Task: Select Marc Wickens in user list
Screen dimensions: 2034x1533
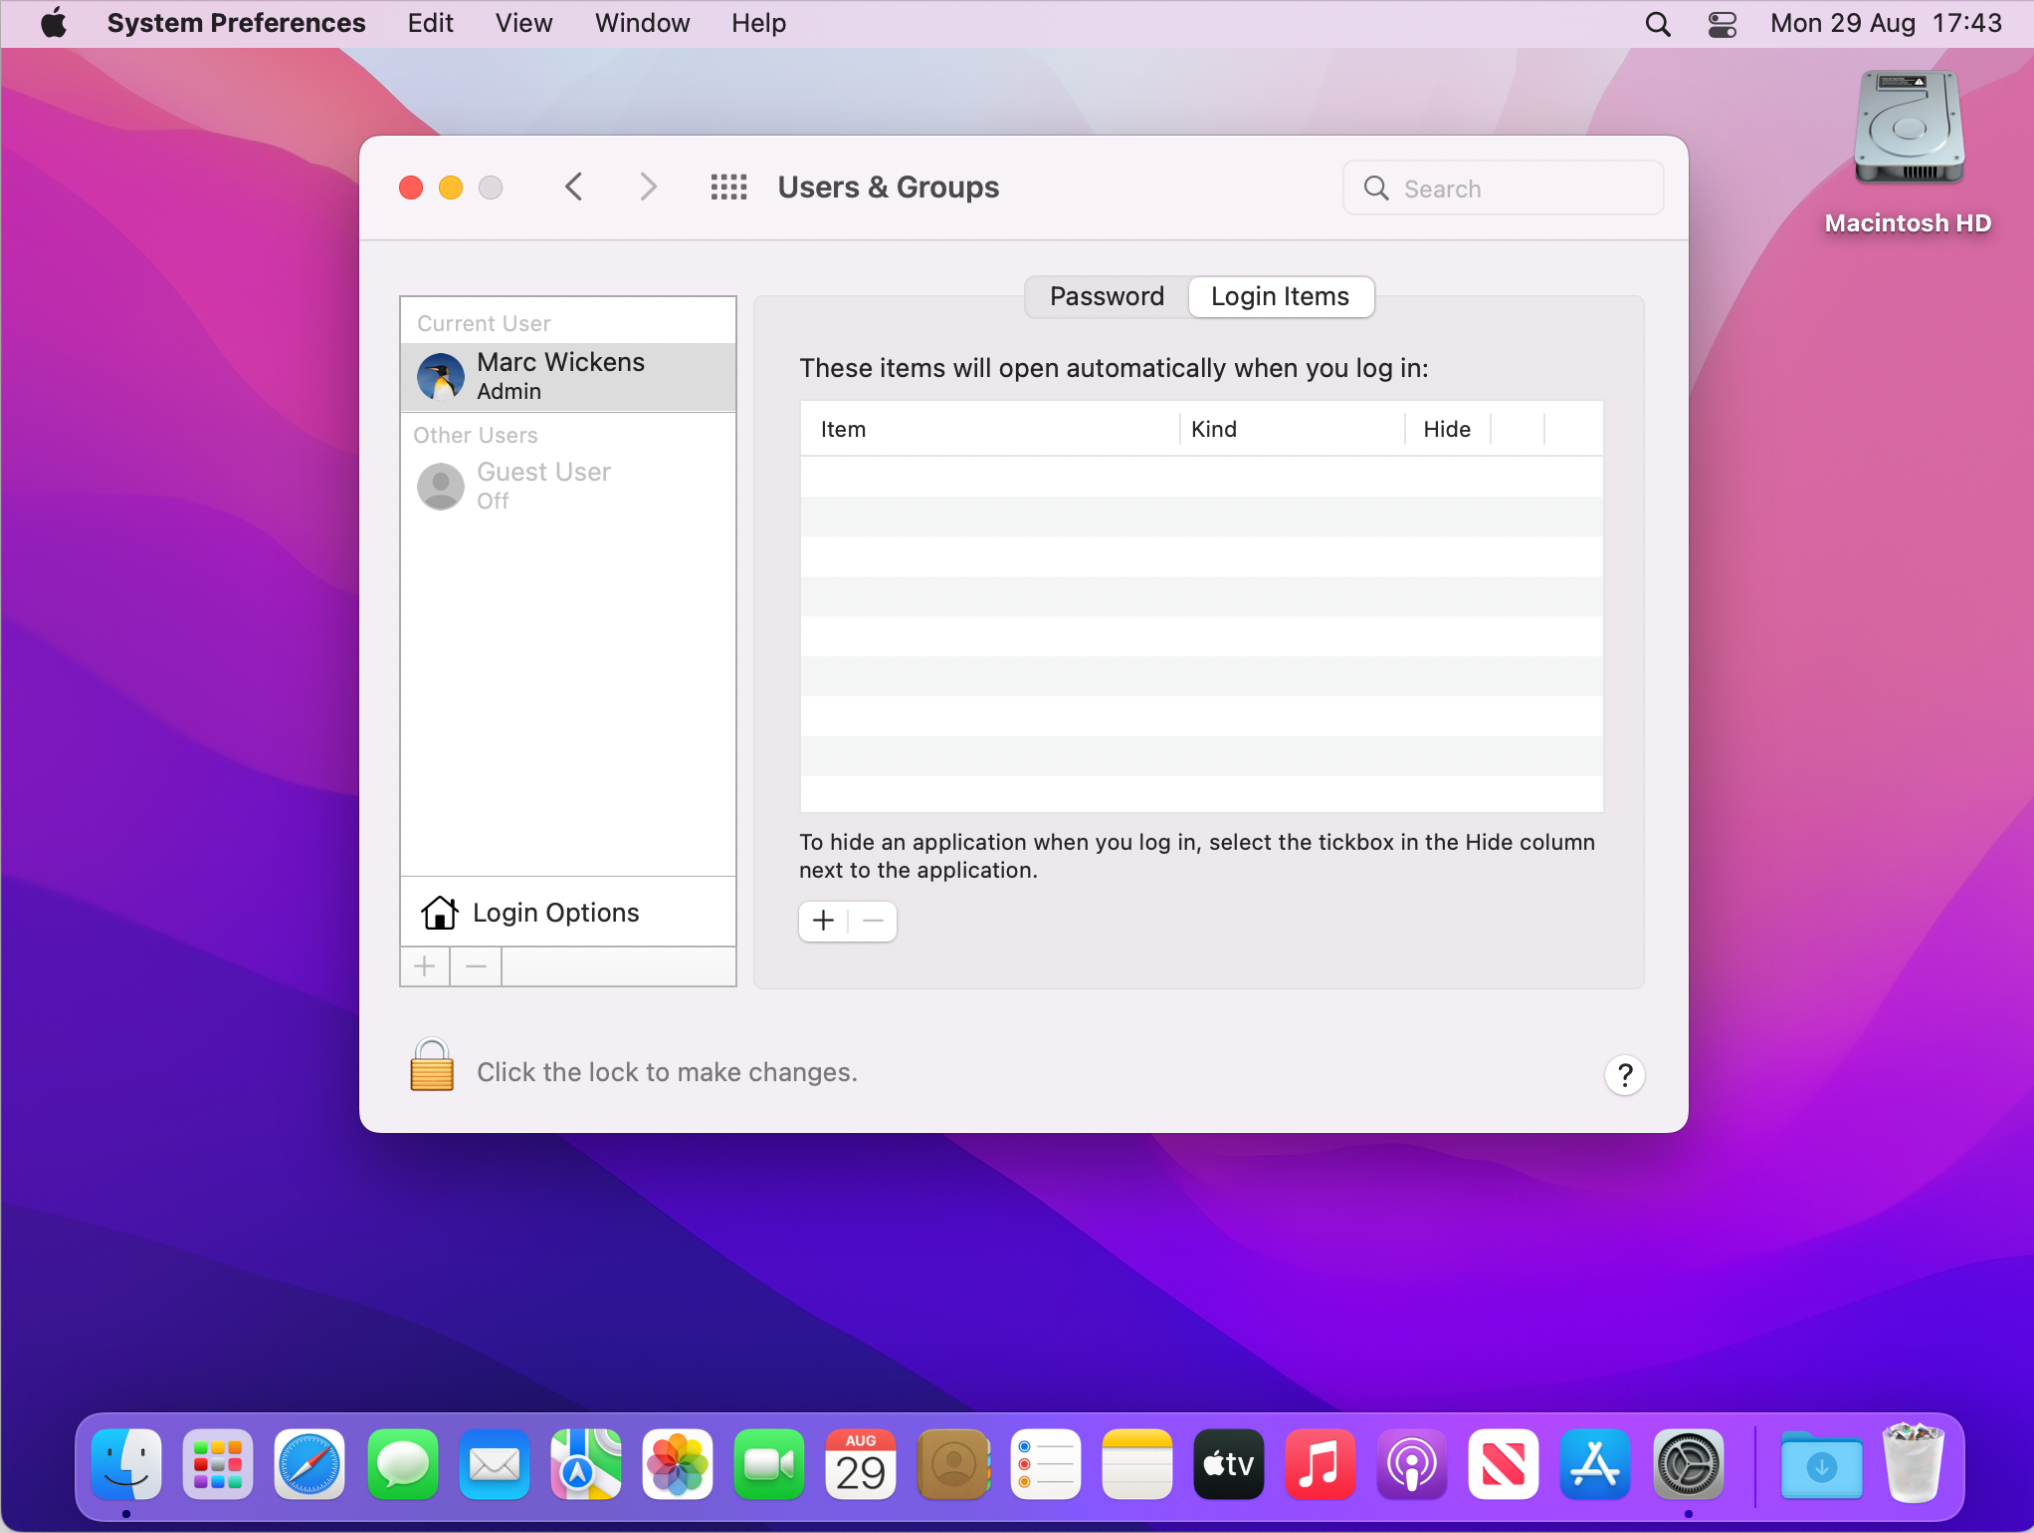Action: (x=568, y=377)
